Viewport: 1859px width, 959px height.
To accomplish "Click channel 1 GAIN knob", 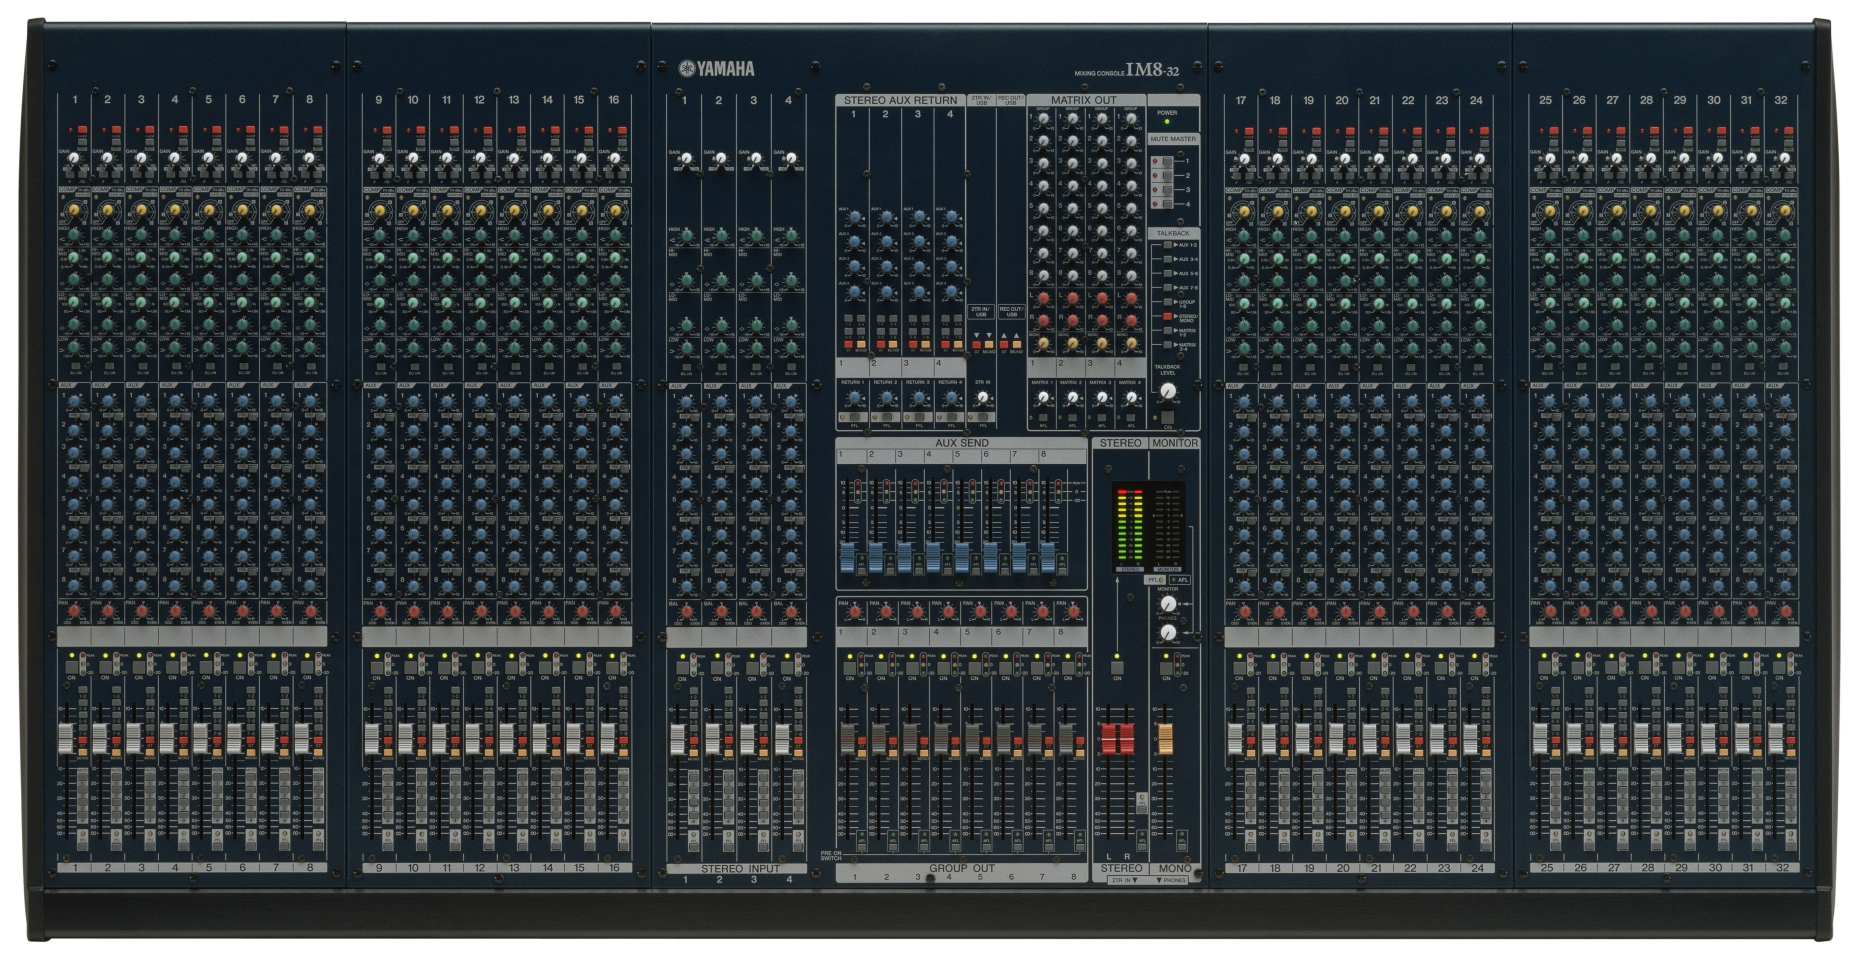I will point(74,158).
